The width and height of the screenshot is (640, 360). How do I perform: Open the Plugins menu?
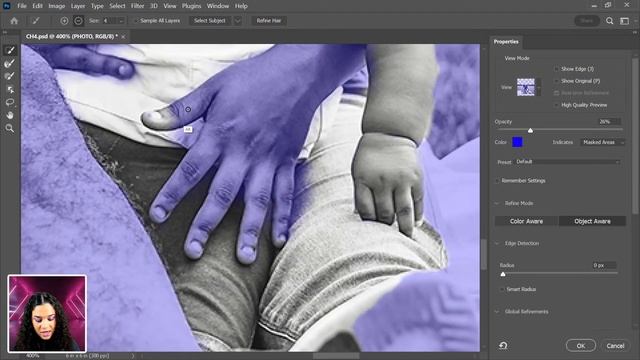click(x=191, y=6)
